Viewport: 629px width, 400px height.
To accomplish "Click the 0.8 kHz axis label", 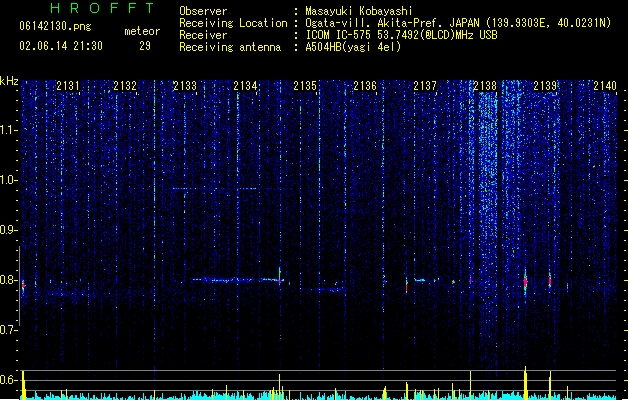I will tap(8, 280).
